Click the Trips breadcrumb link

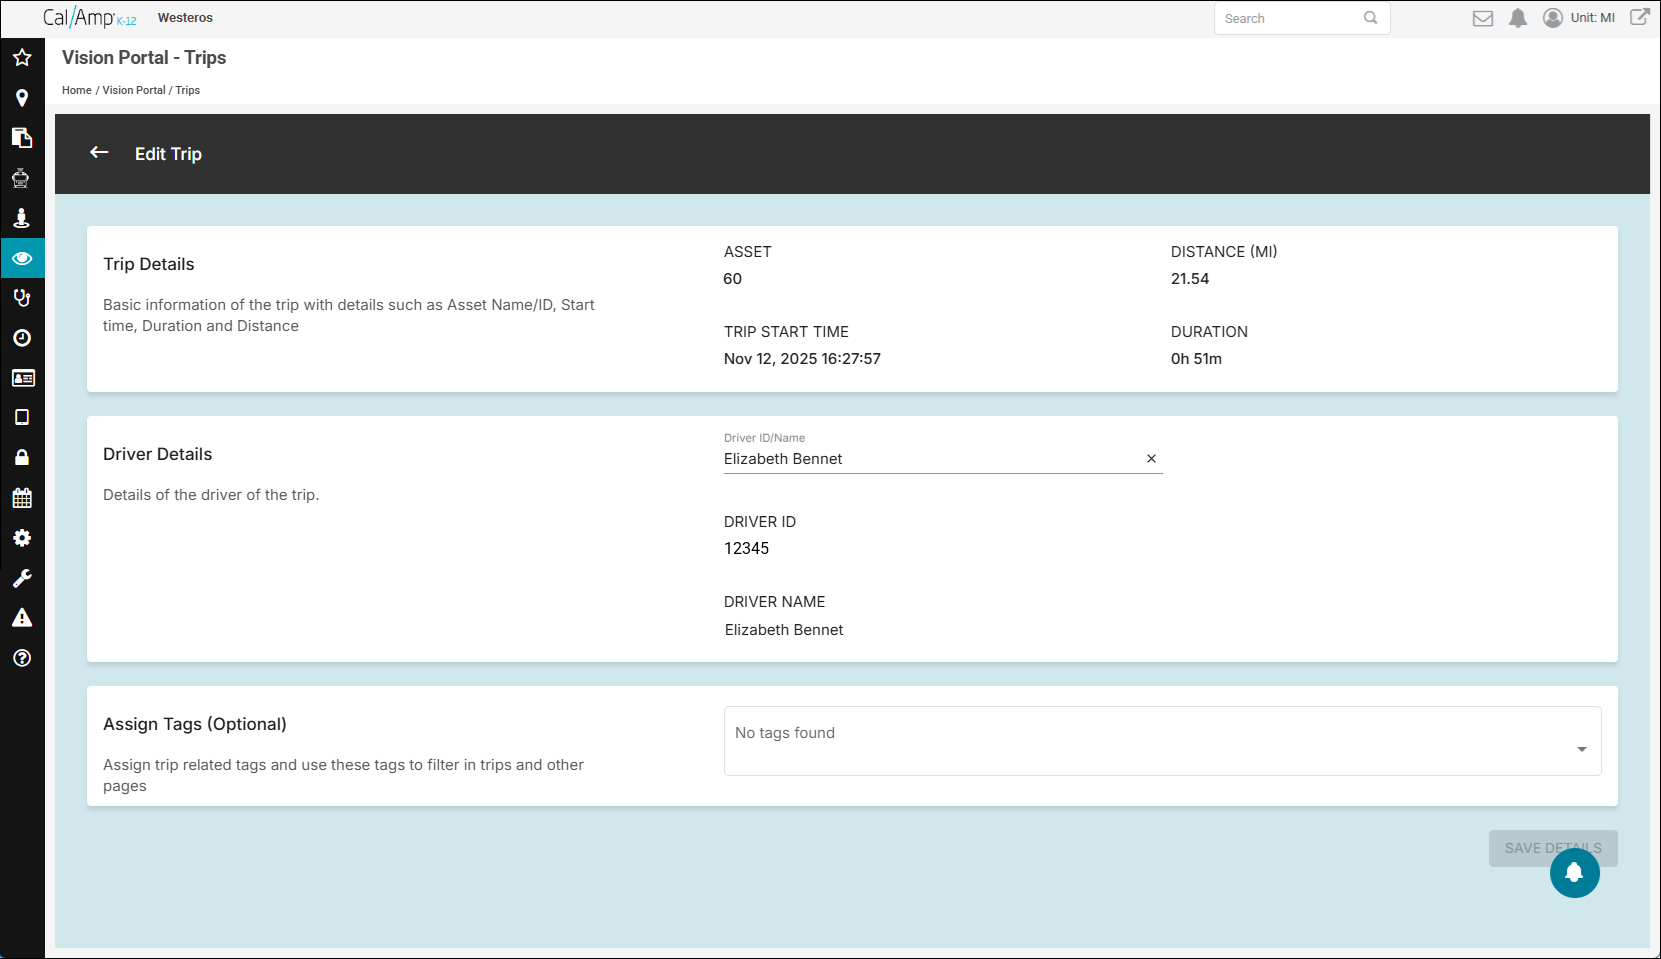pyautogui.click(x=188, y=90)
